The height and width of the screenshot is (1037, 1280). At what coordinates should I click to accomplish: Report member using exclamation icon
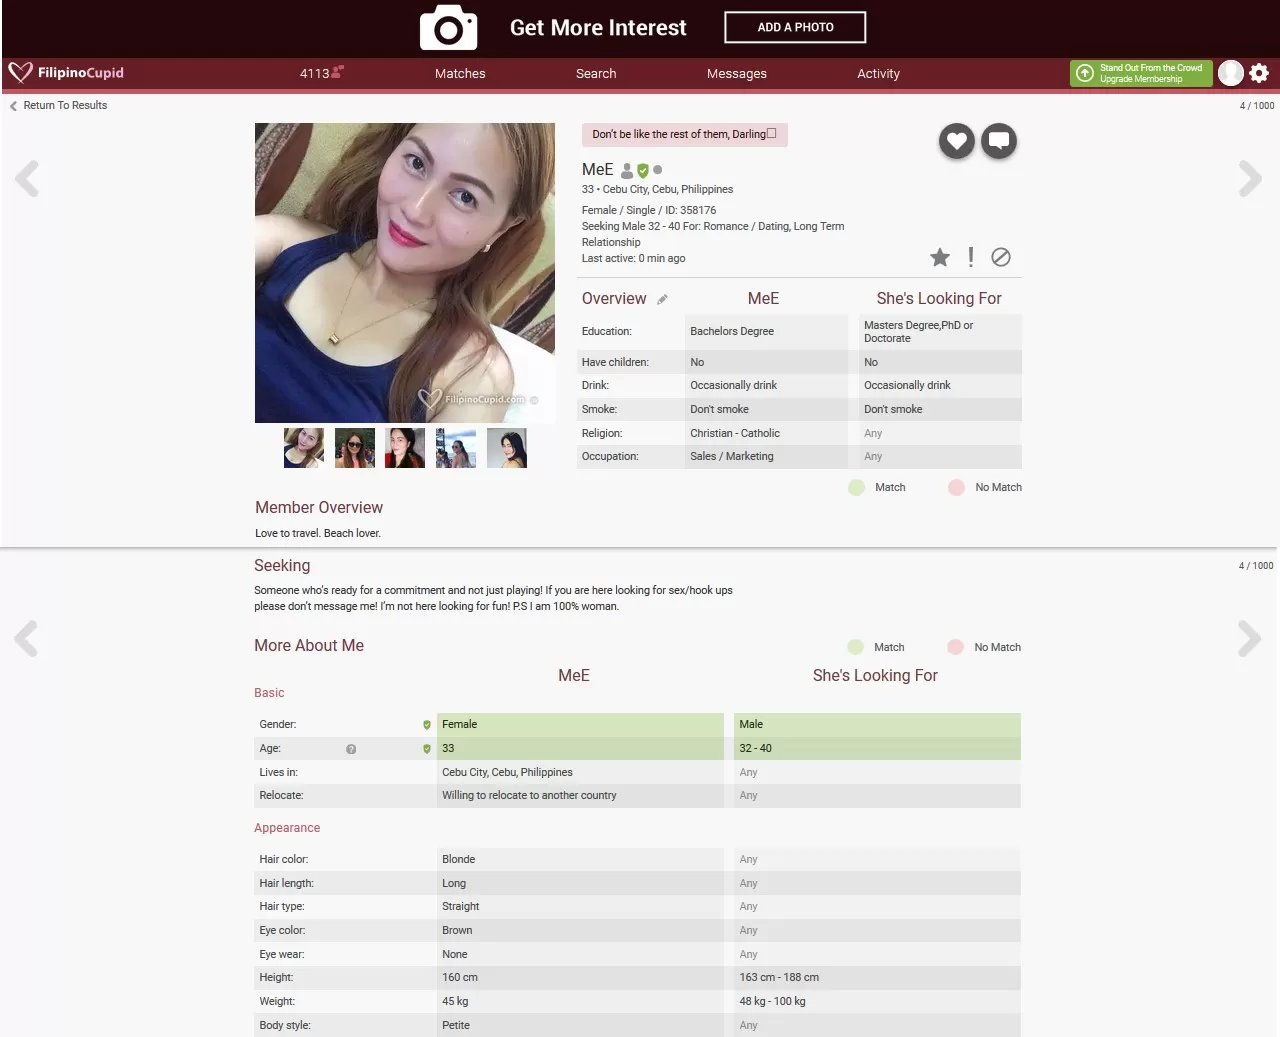(x=970, y=258)
